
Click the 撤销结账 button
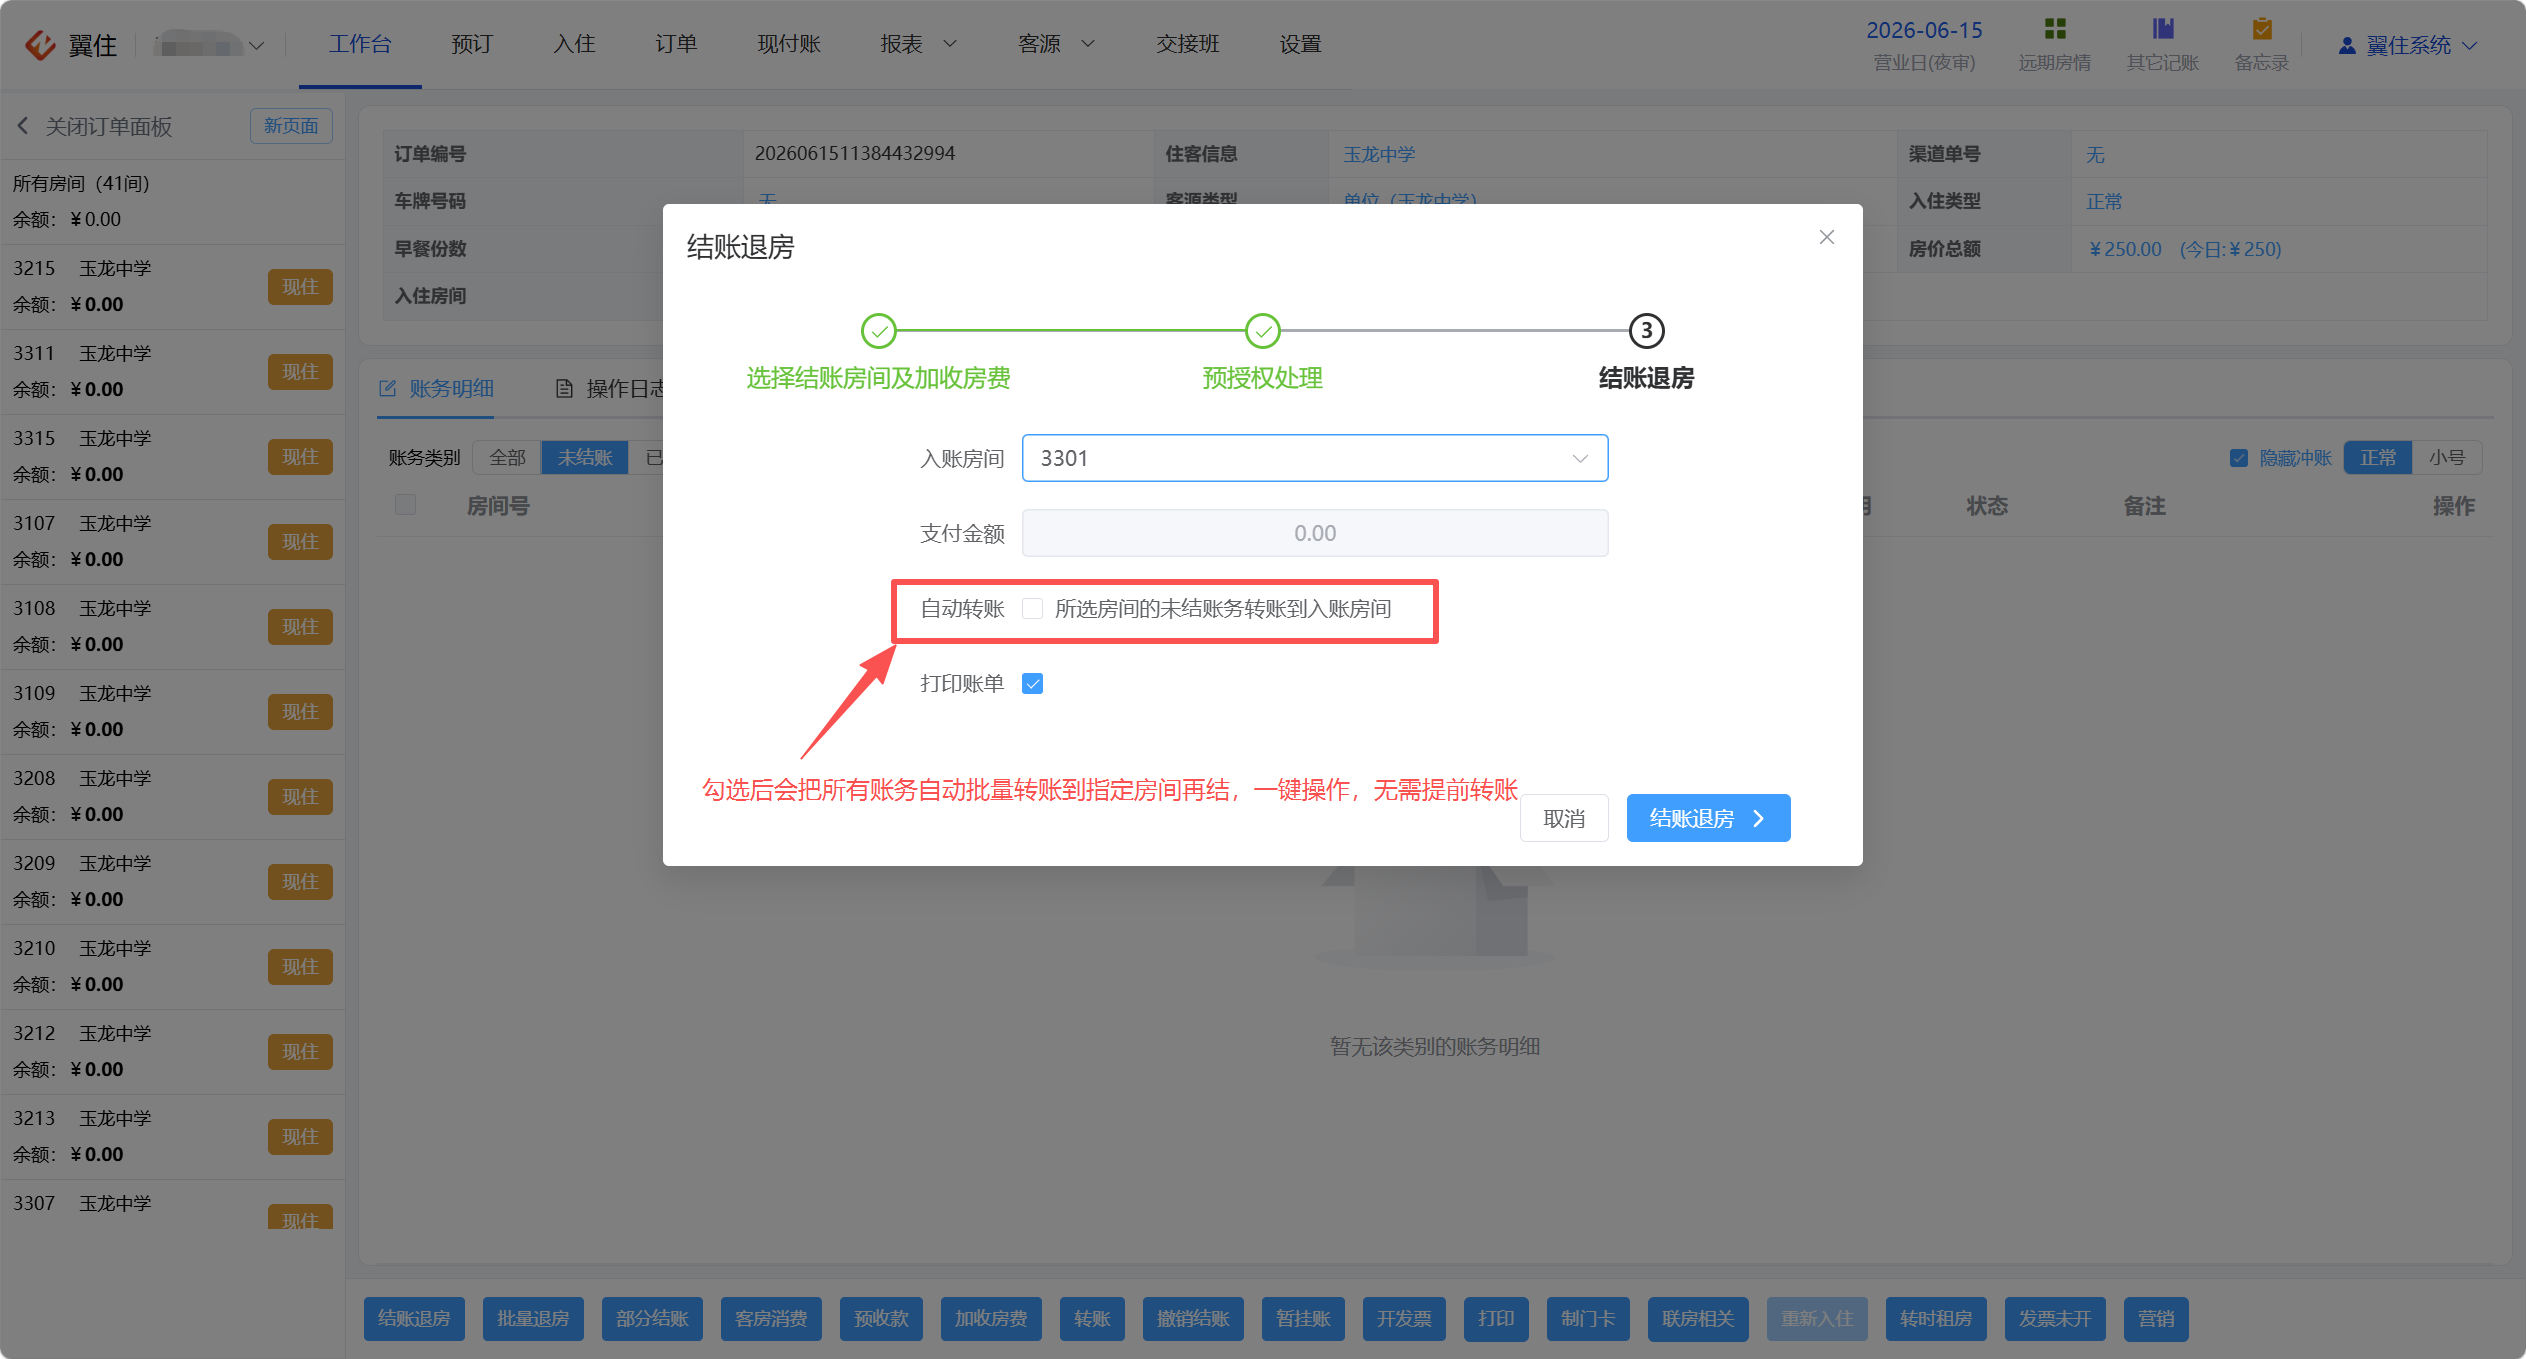(1193, 1319)
